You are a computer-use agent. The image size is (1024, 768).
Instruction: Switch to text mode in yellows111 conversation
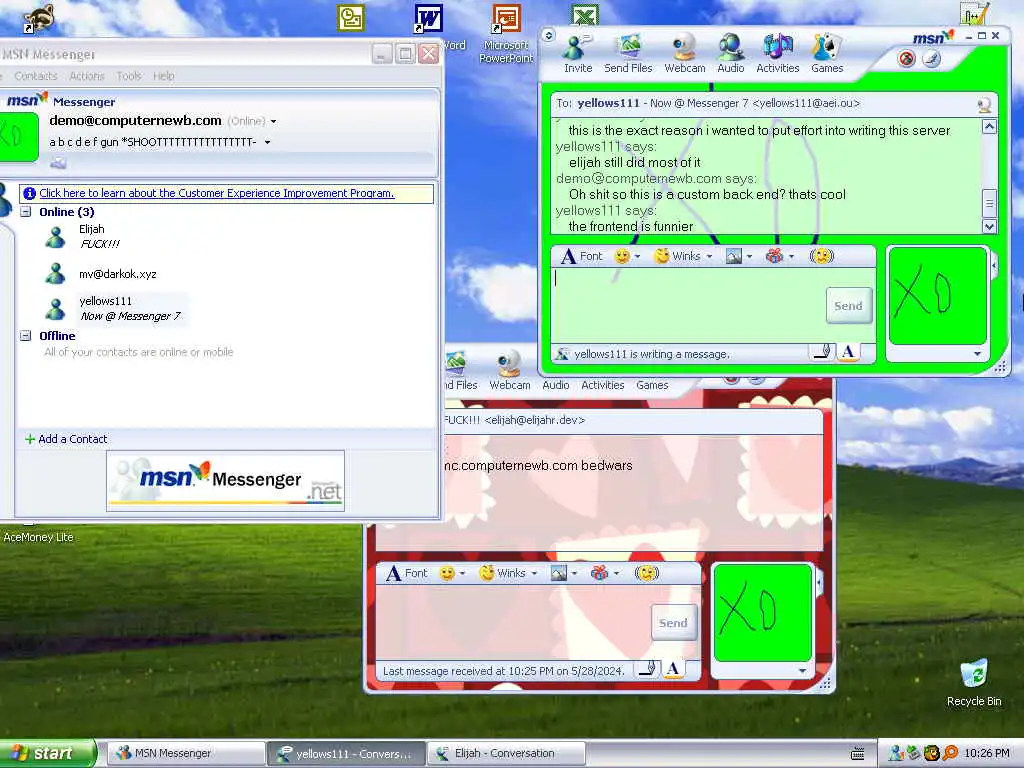tap(848, 353)
